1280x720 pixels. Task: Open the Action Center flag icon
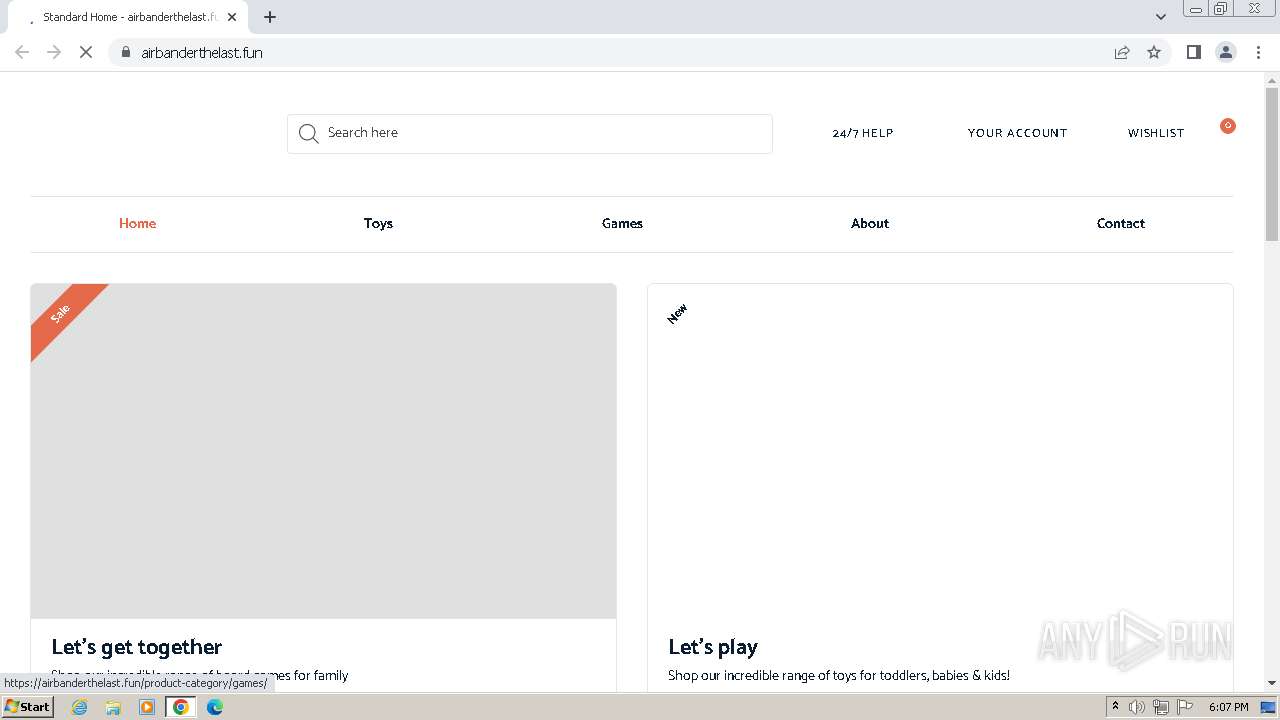tap(1185, 707)
